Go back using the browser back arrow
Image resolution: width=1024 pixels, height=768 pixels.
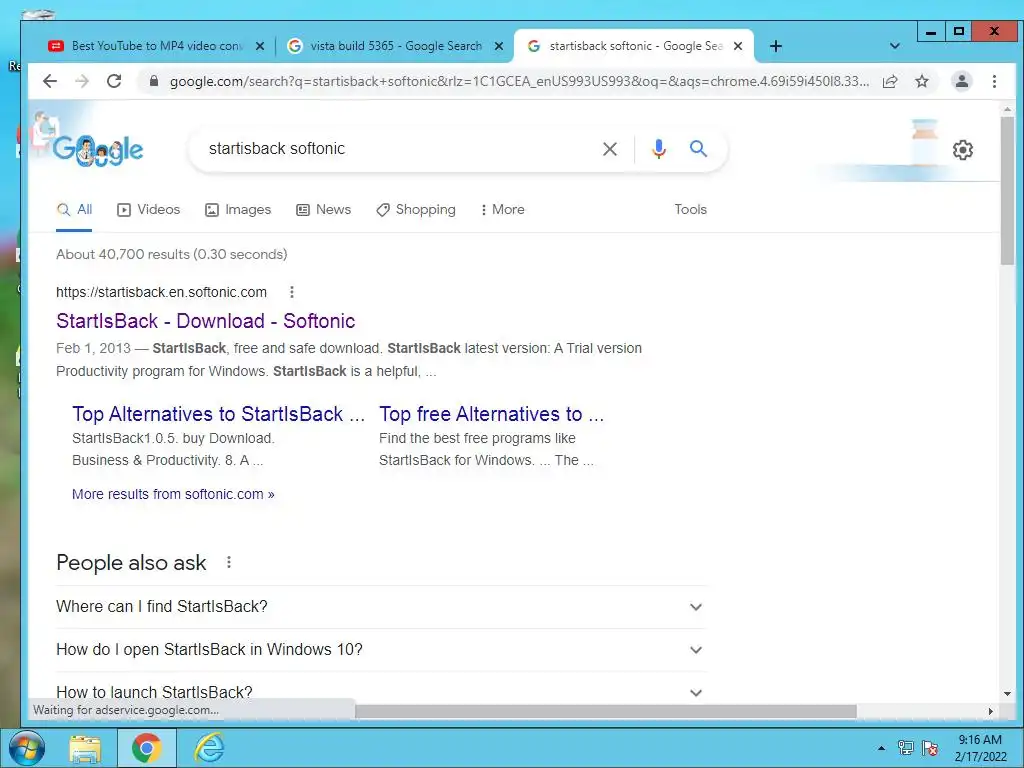(x=50, y=81)
